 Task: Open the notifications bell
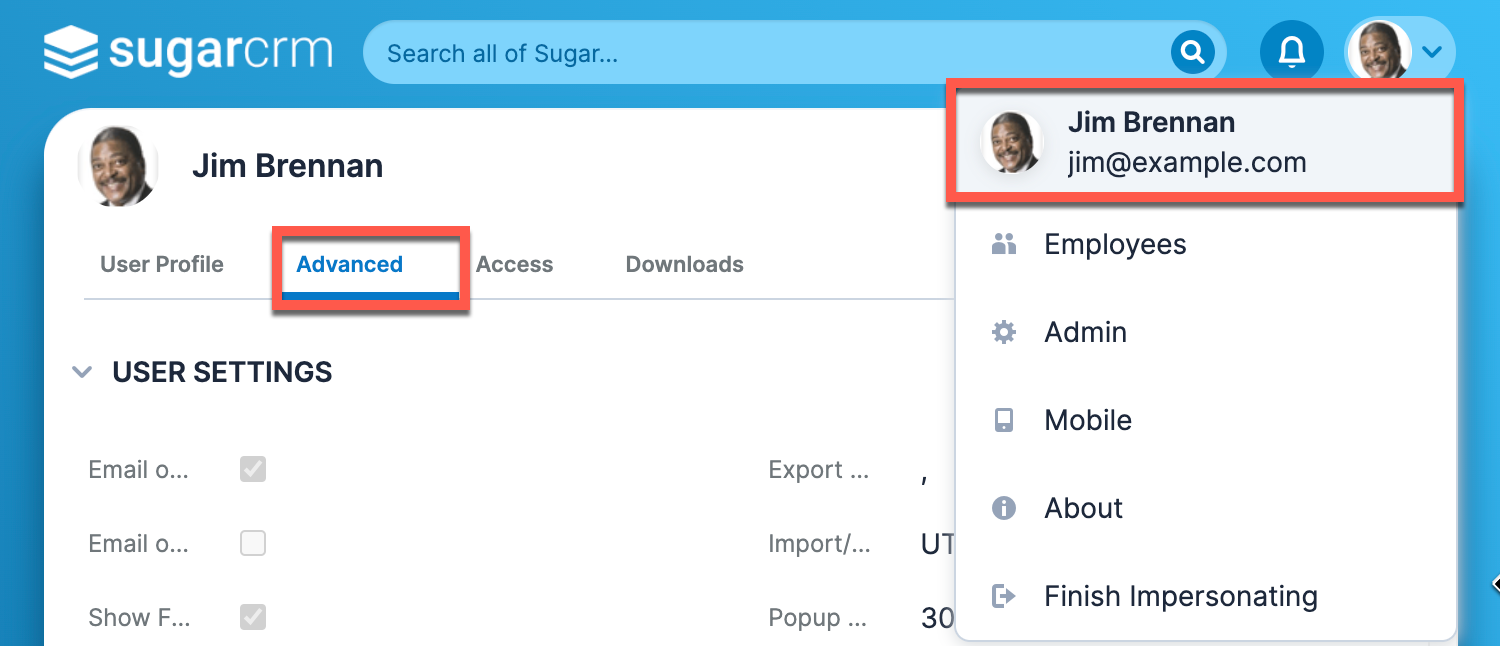[1291, 52]
